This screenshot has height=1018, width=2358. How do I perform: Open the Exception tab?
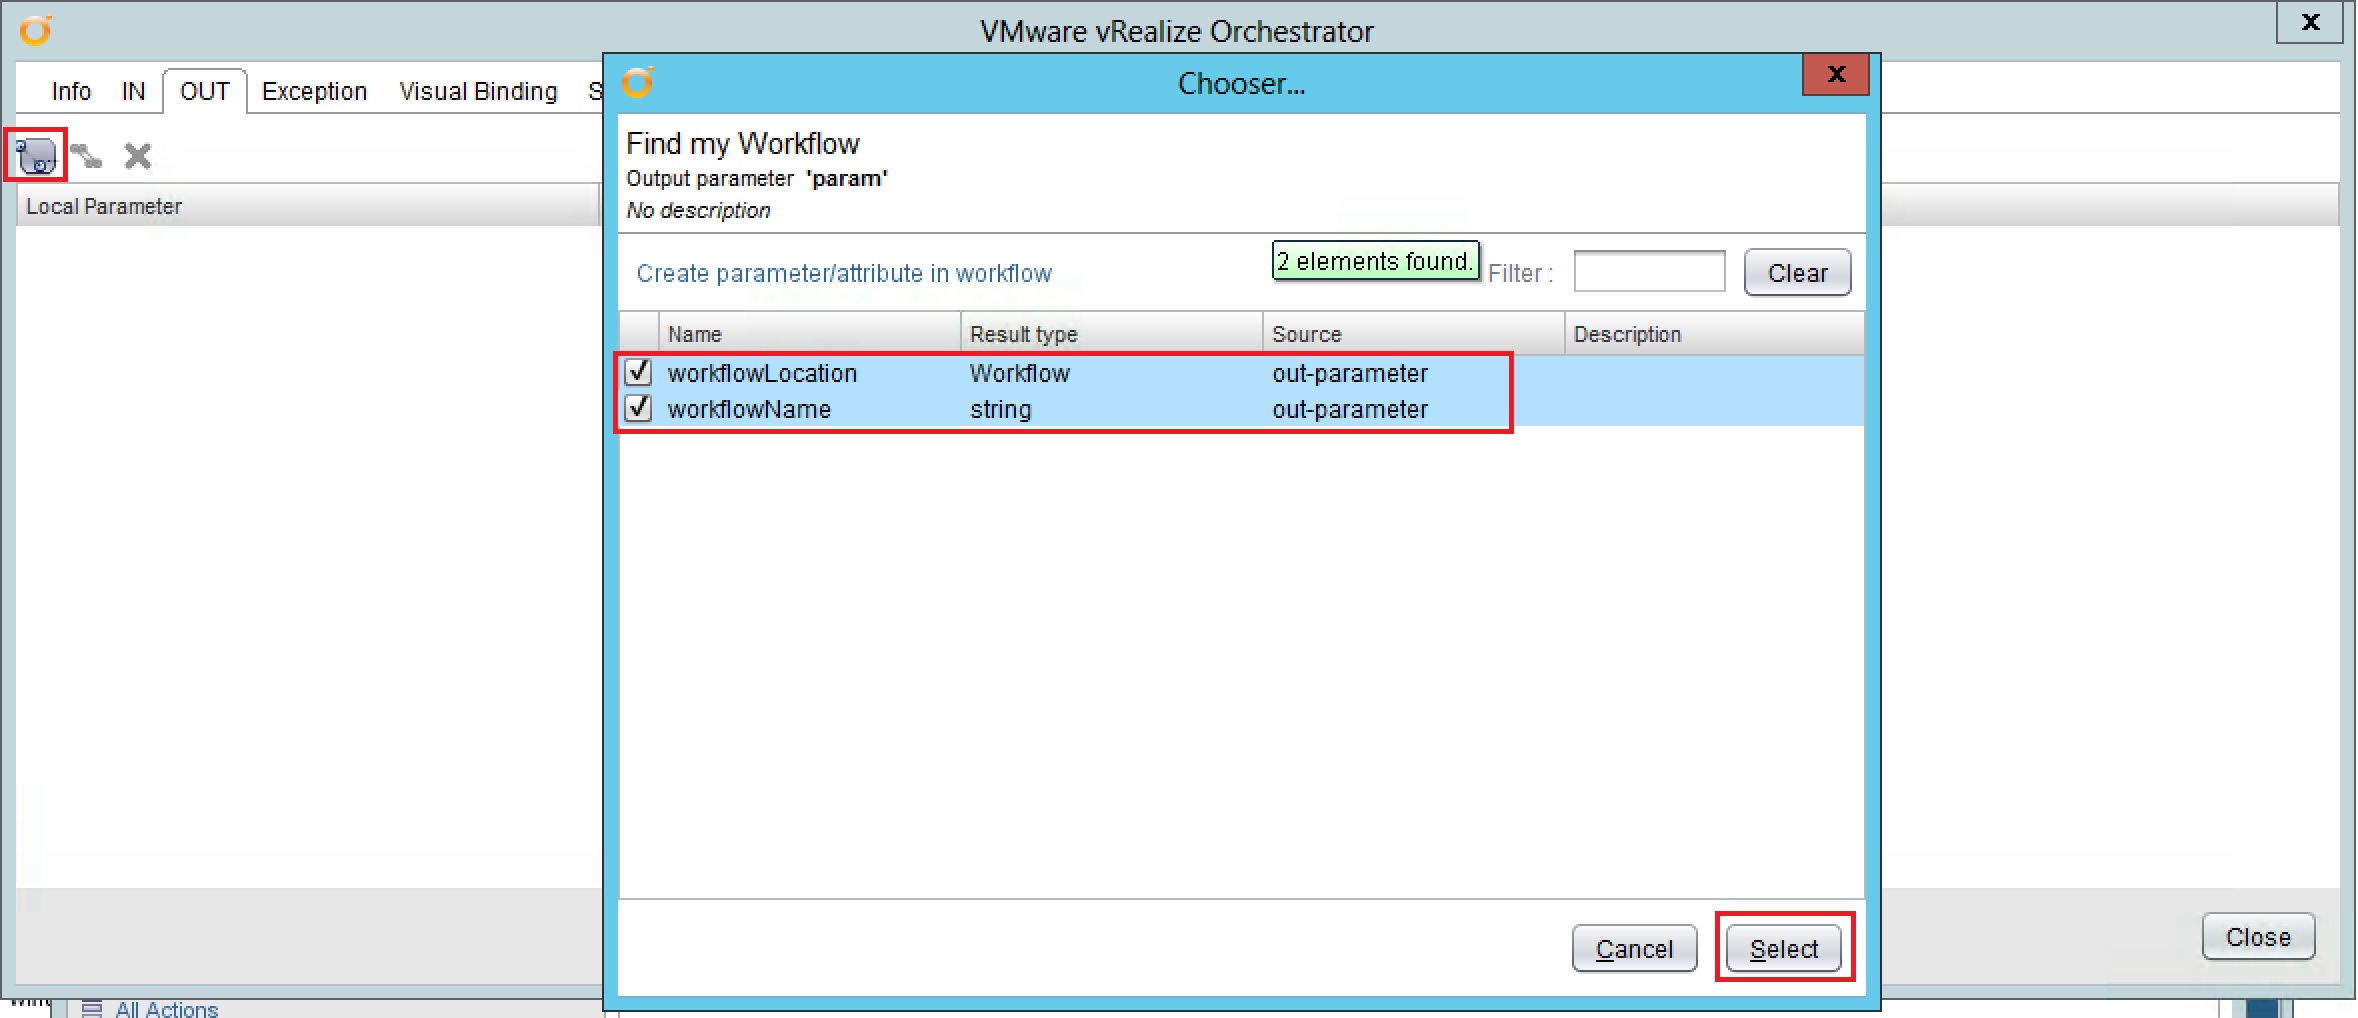(x=313, y=91)
